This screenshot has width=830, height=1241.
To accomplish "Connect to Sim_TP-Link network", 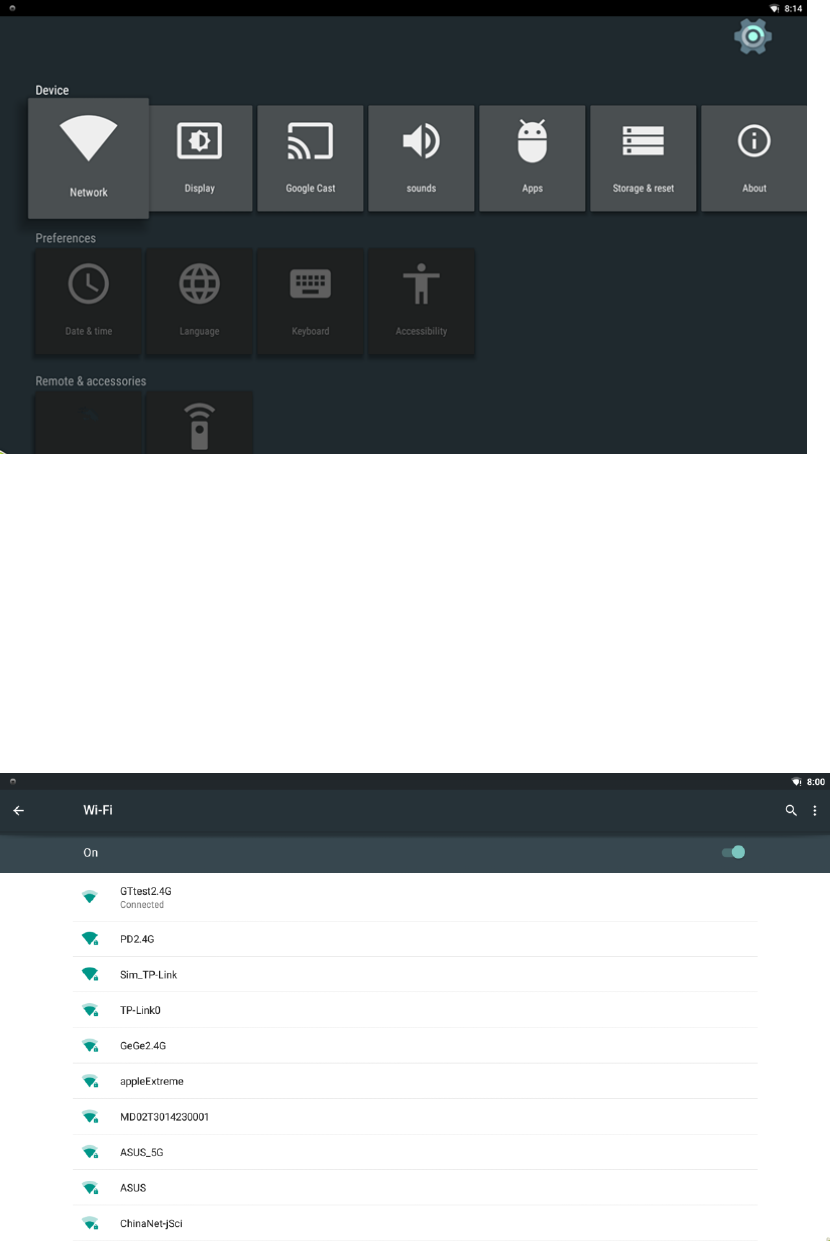I will pos(415,975).
